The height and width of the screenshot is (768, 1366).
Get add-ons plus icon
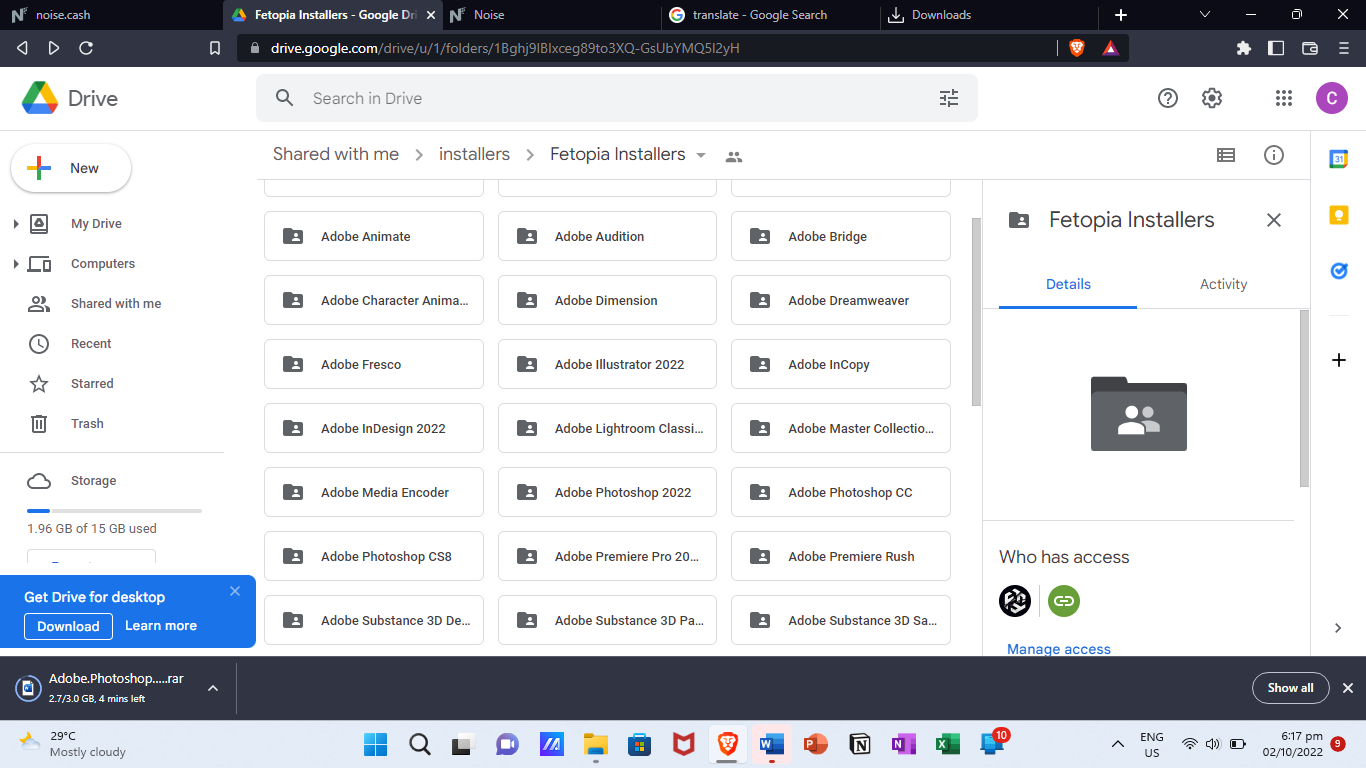tap(1339, 360)
